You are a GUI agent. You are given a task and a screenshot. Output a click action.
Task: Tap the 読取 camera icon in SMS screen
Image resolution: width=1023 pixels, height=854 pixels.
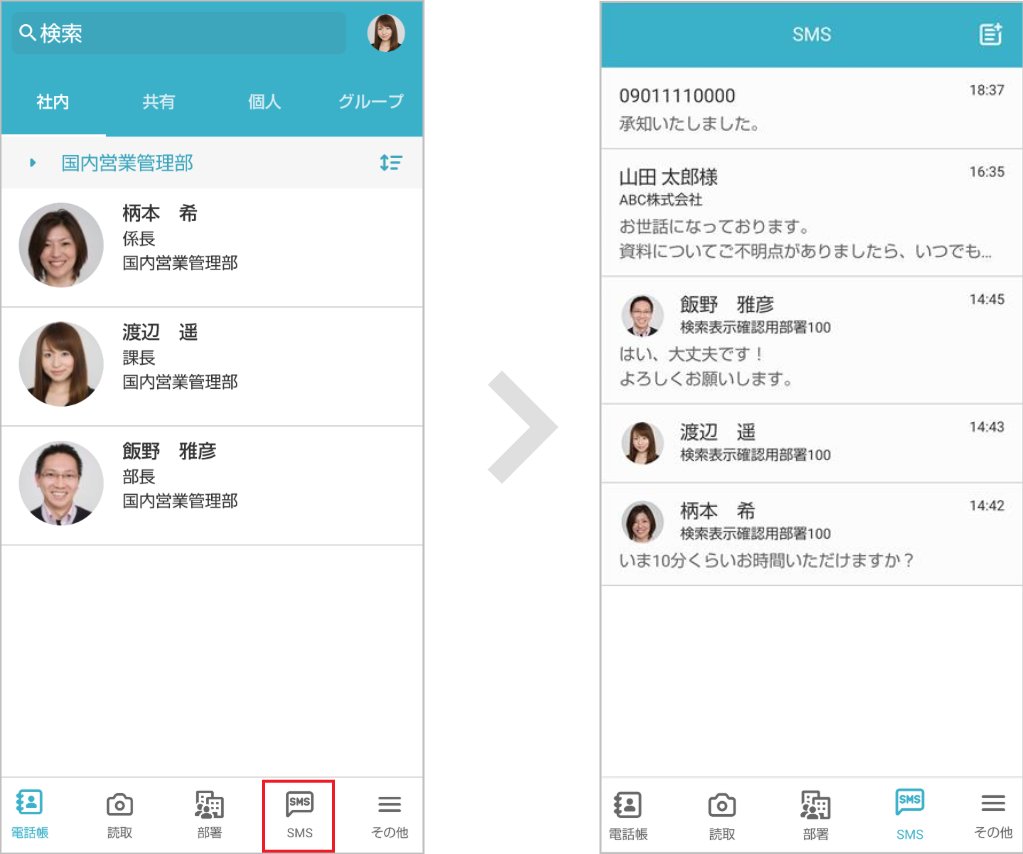tap(722, 806)
